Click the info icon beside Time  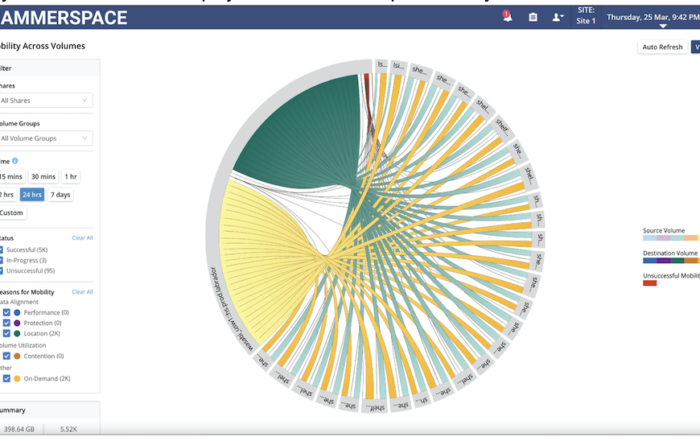[15, 160]
